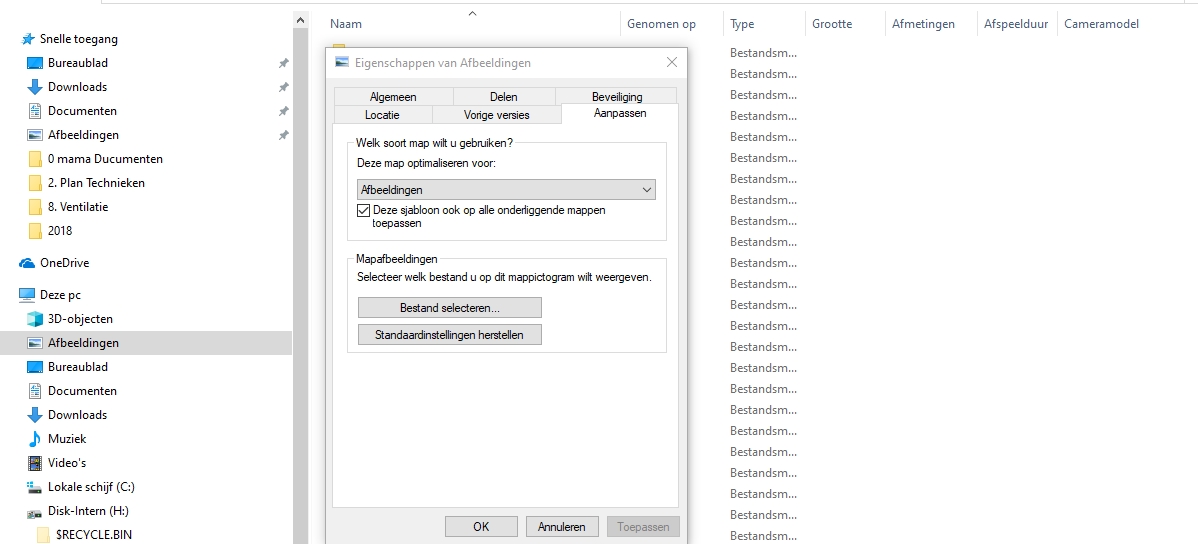The width and height of the screenshot is (1198, 544).
Task: Open the OneDrive cloud icon
Action: click(x=27, y=263)
